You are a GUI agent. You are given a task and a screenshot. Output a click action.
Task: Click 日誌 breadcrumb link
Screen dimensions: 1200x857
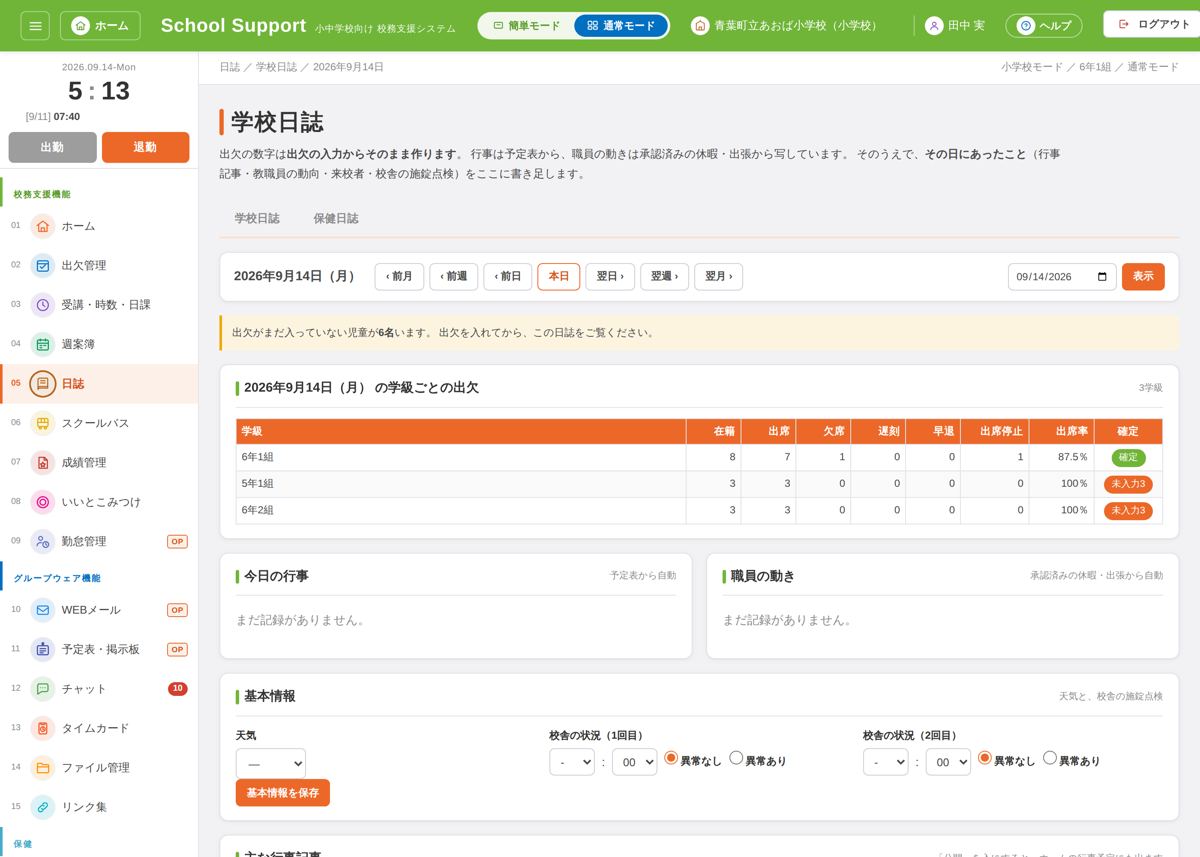tap(230, 67)
